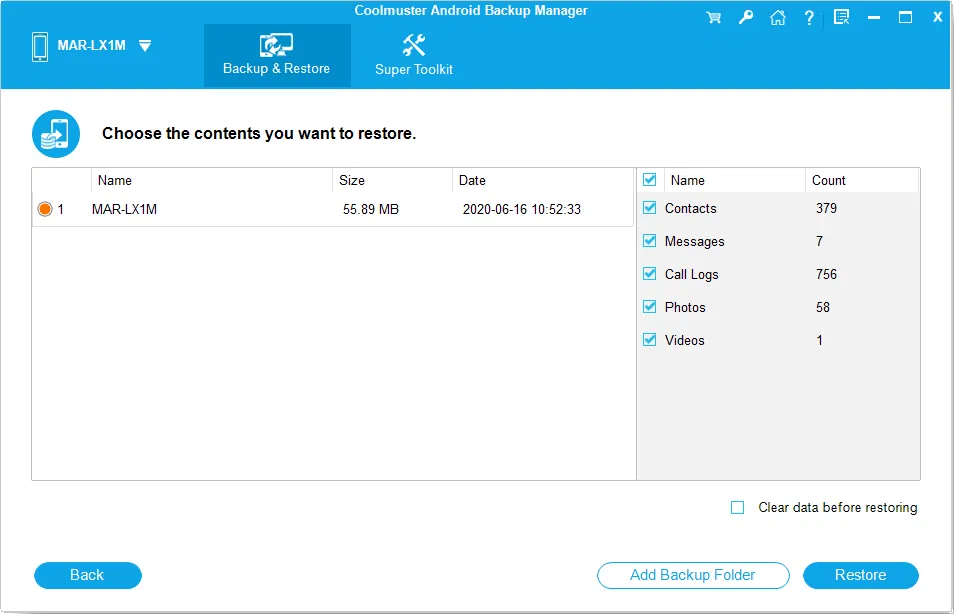Image resolution: width=954 pixels, height=614 pixels.
Task: Click the Super Toolkit wrench icon
Action: [414, 45]
